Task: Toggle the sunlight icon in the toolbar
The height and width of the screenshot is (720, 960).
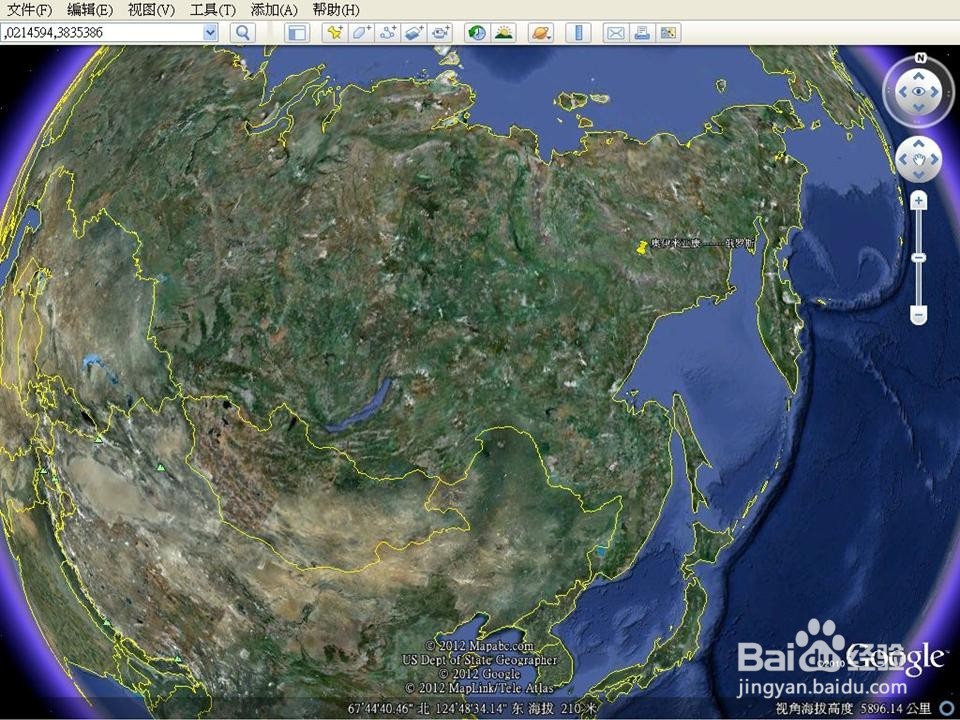Action: click(x=503, y=32)
